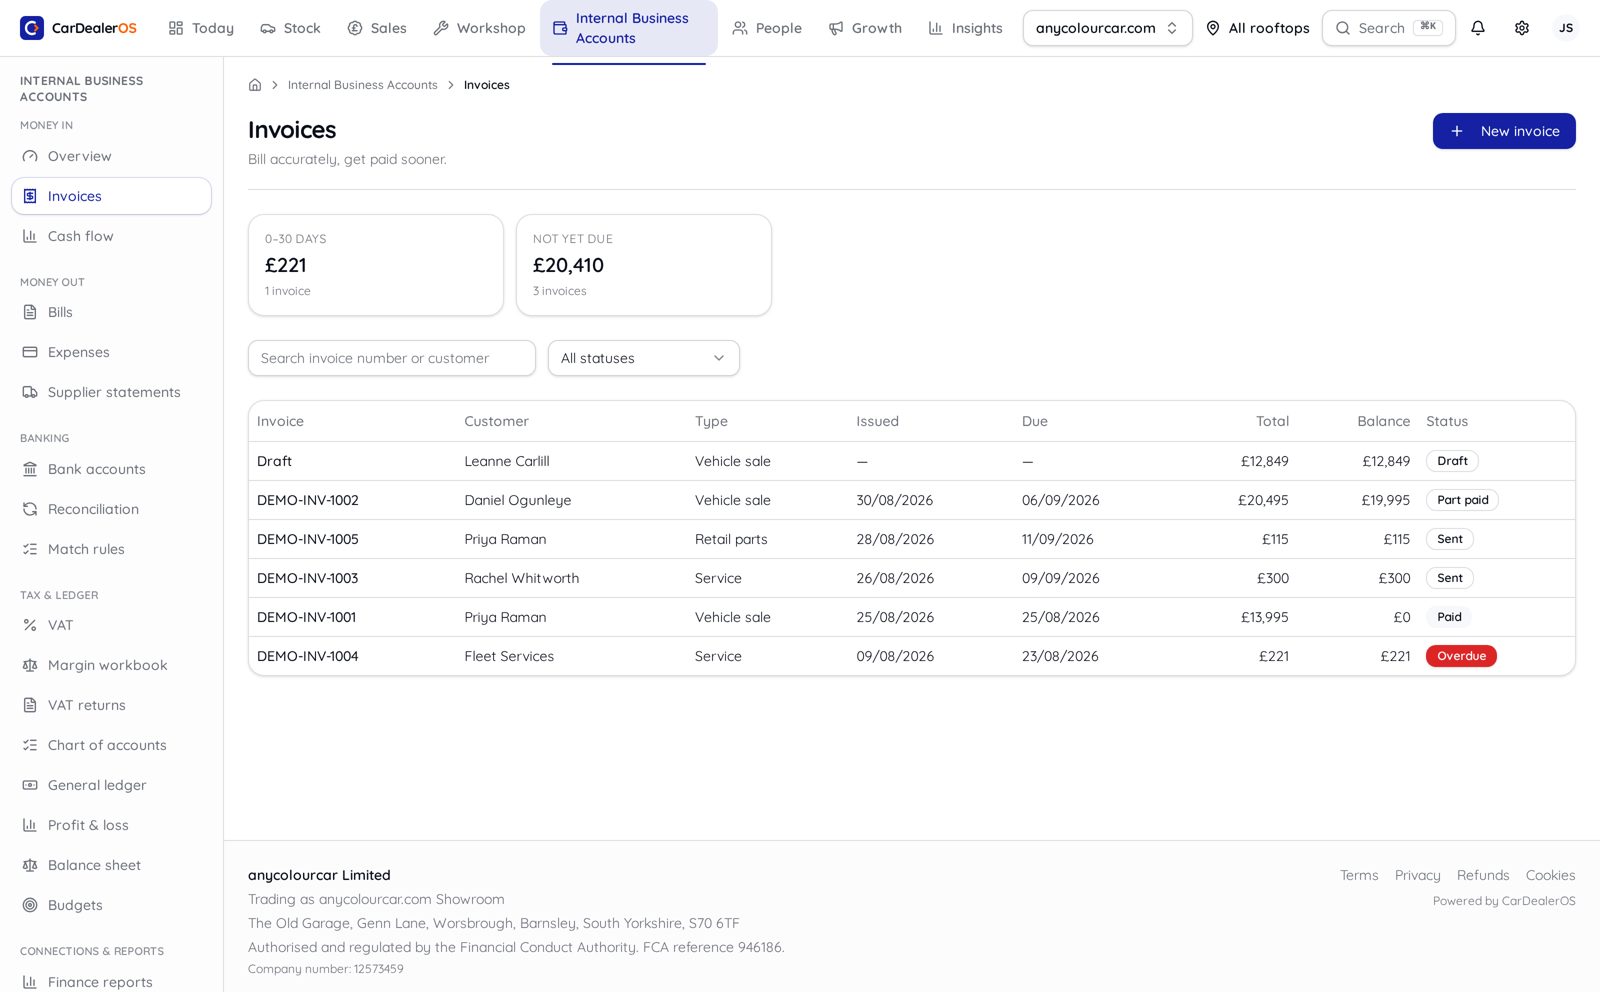Open the Terms footer link
This screenshot has width=1600, height=992.
click(1359, 875)
